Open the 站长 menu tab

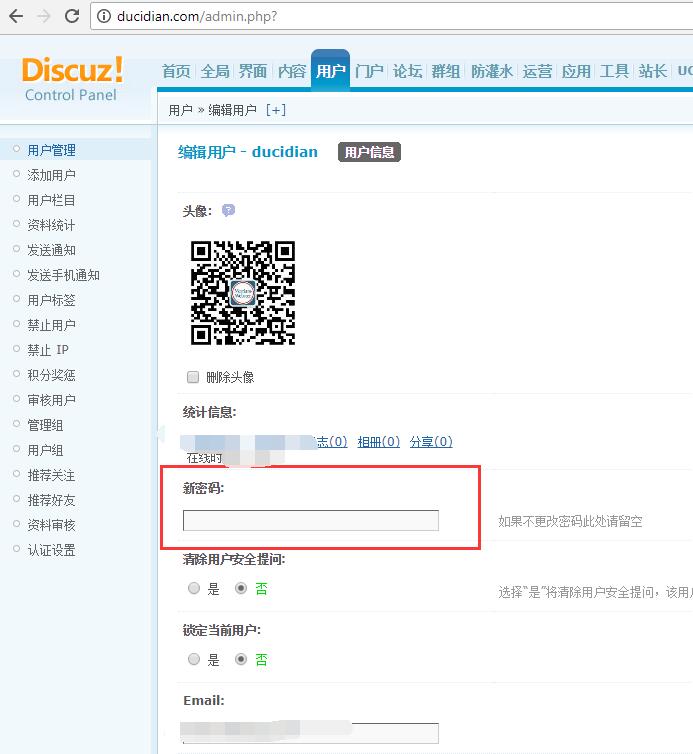(653, 71)
